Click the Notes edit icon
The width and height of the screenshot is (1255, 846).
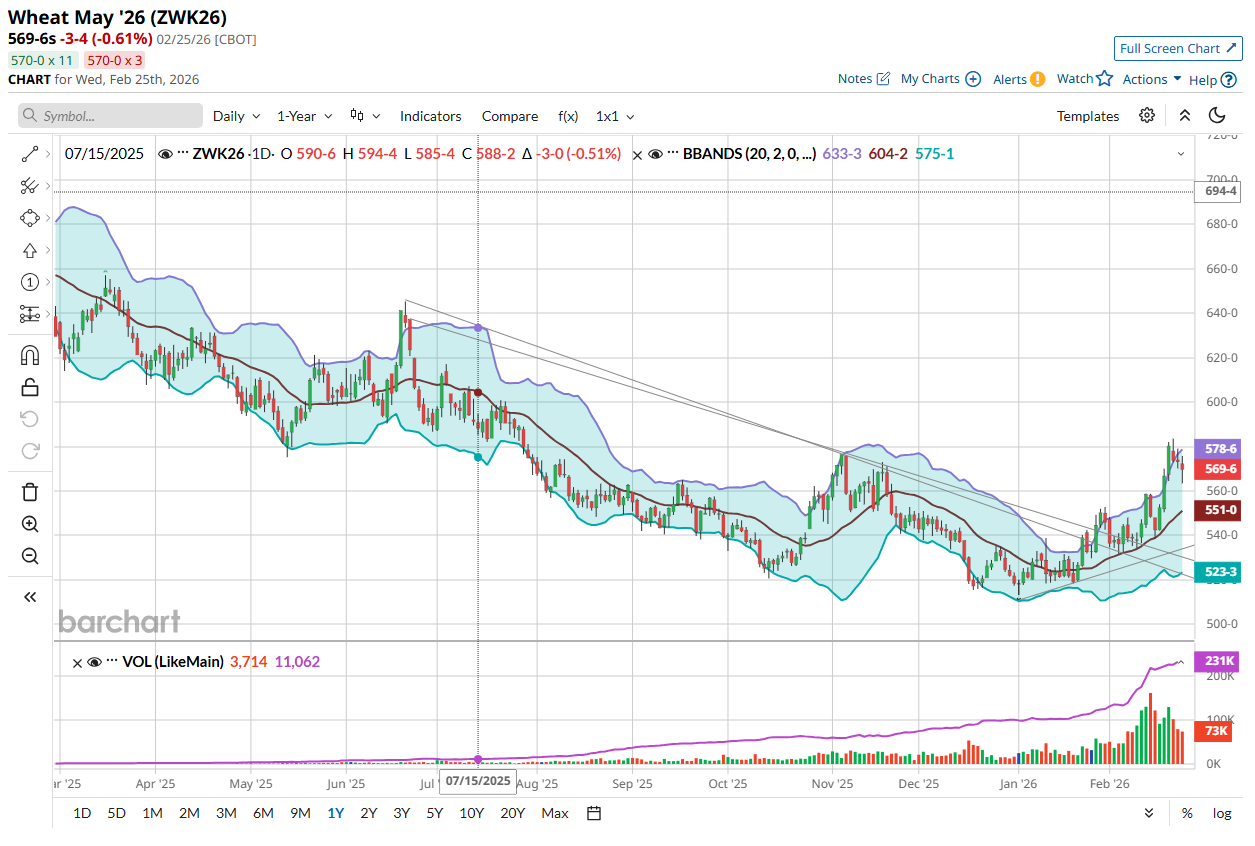(883, 79)
